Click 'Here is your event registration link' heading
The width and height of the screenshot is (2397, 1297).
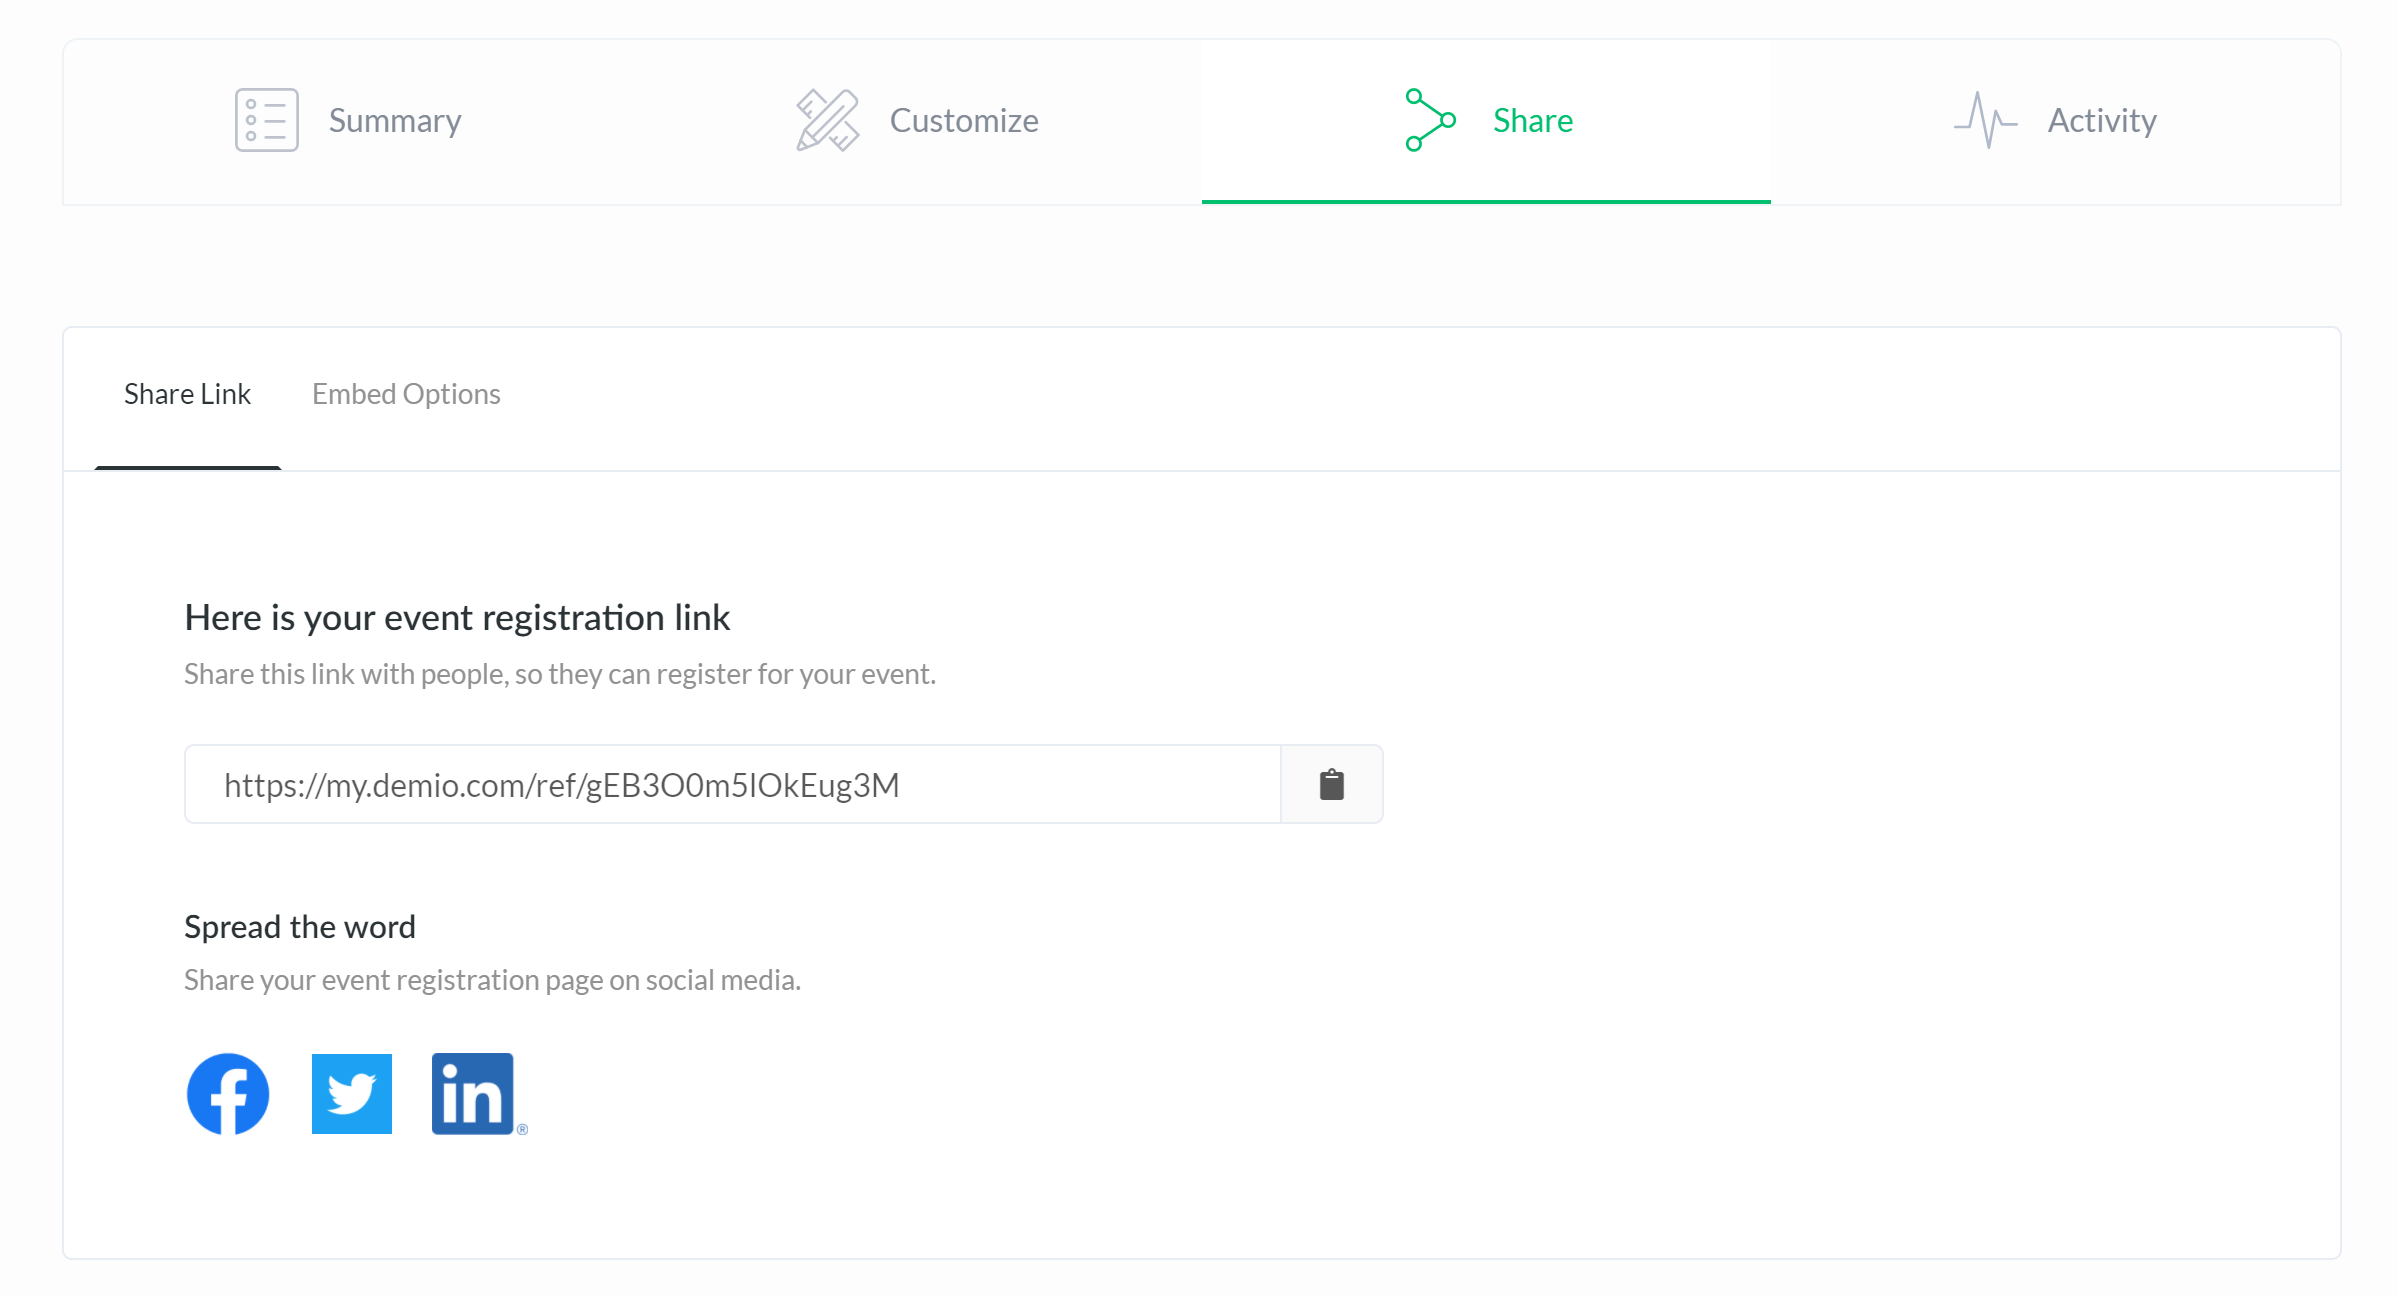pos(457,618)
